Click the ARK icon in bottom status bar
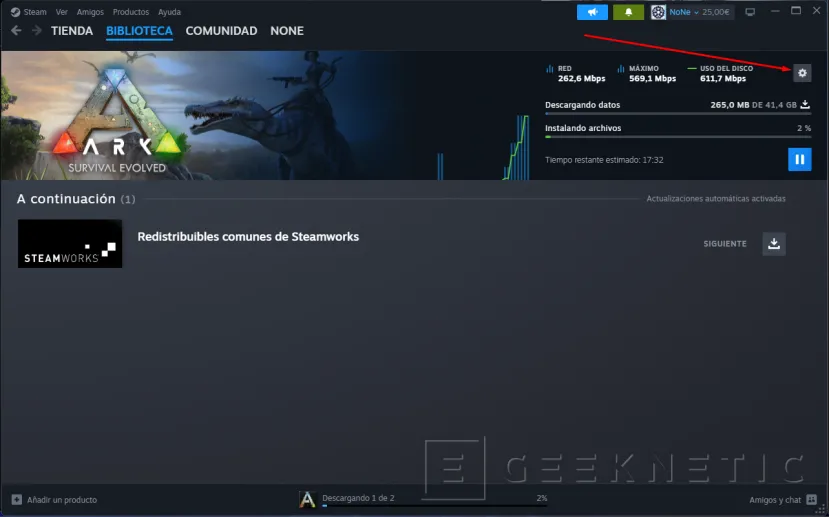This screenshot has height=517, width=829. 307,500
